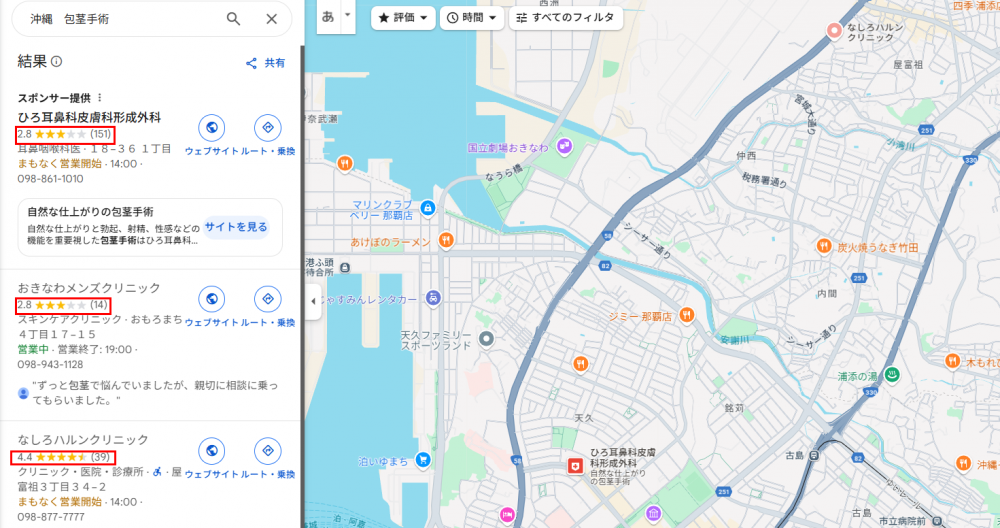Open なしろハルンクリニック website icon
The height and width of the screenshot is (528, 1000).
(x=211, y=451)
